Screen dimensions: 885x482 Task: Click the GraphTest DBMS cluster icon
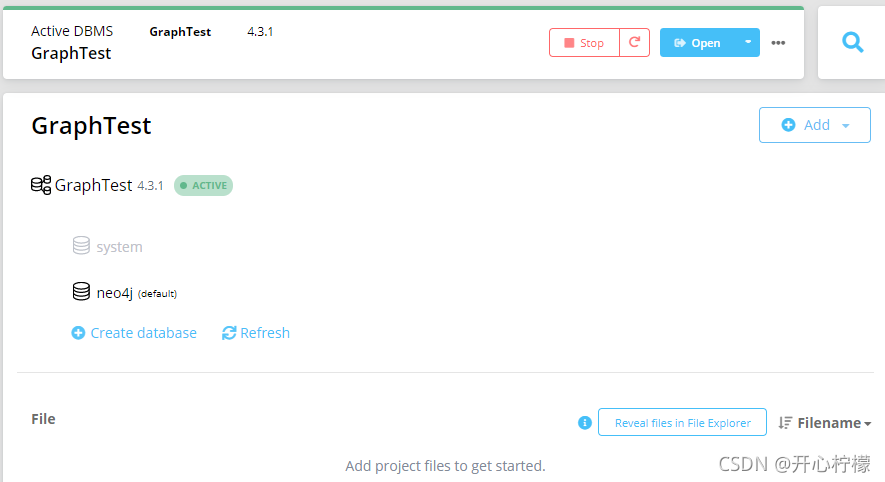click(x=41, y=185)
